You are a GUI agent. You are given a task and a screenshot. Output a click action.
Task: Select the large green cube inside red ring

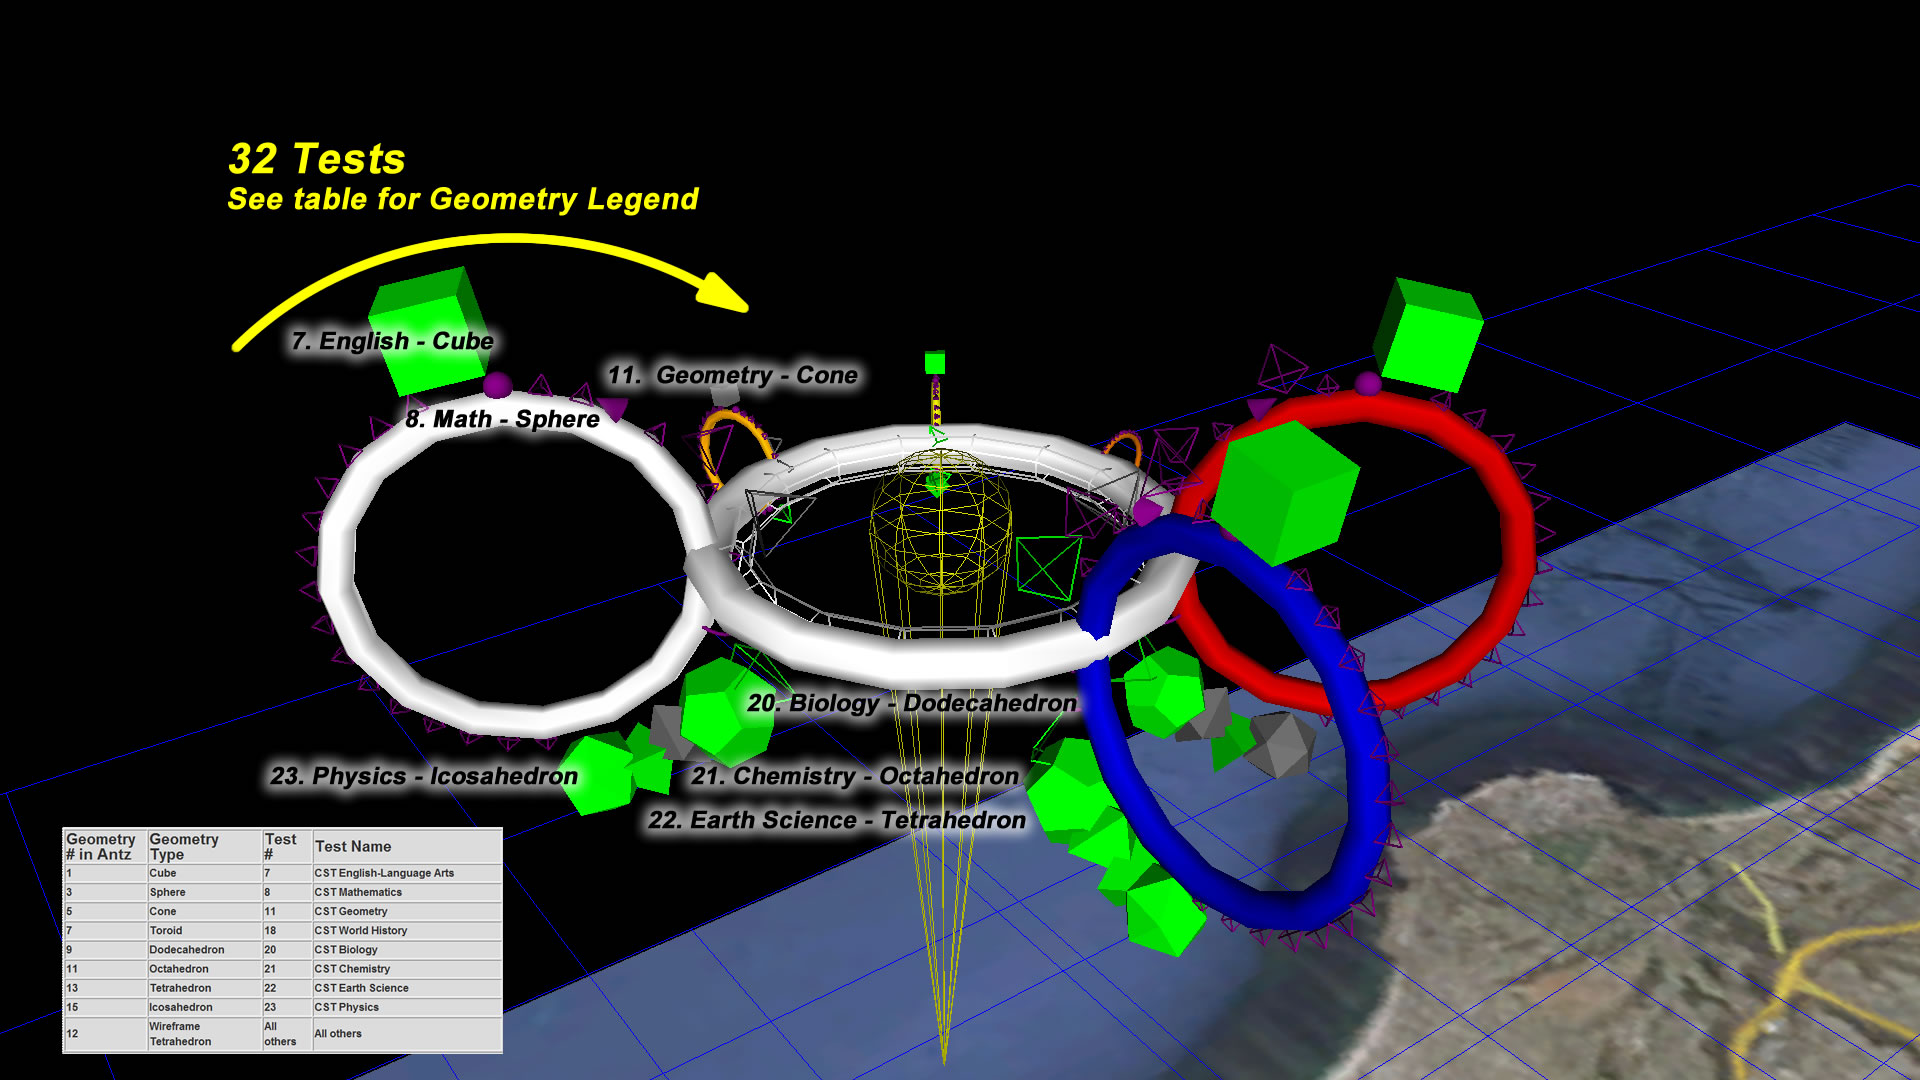1283,492
